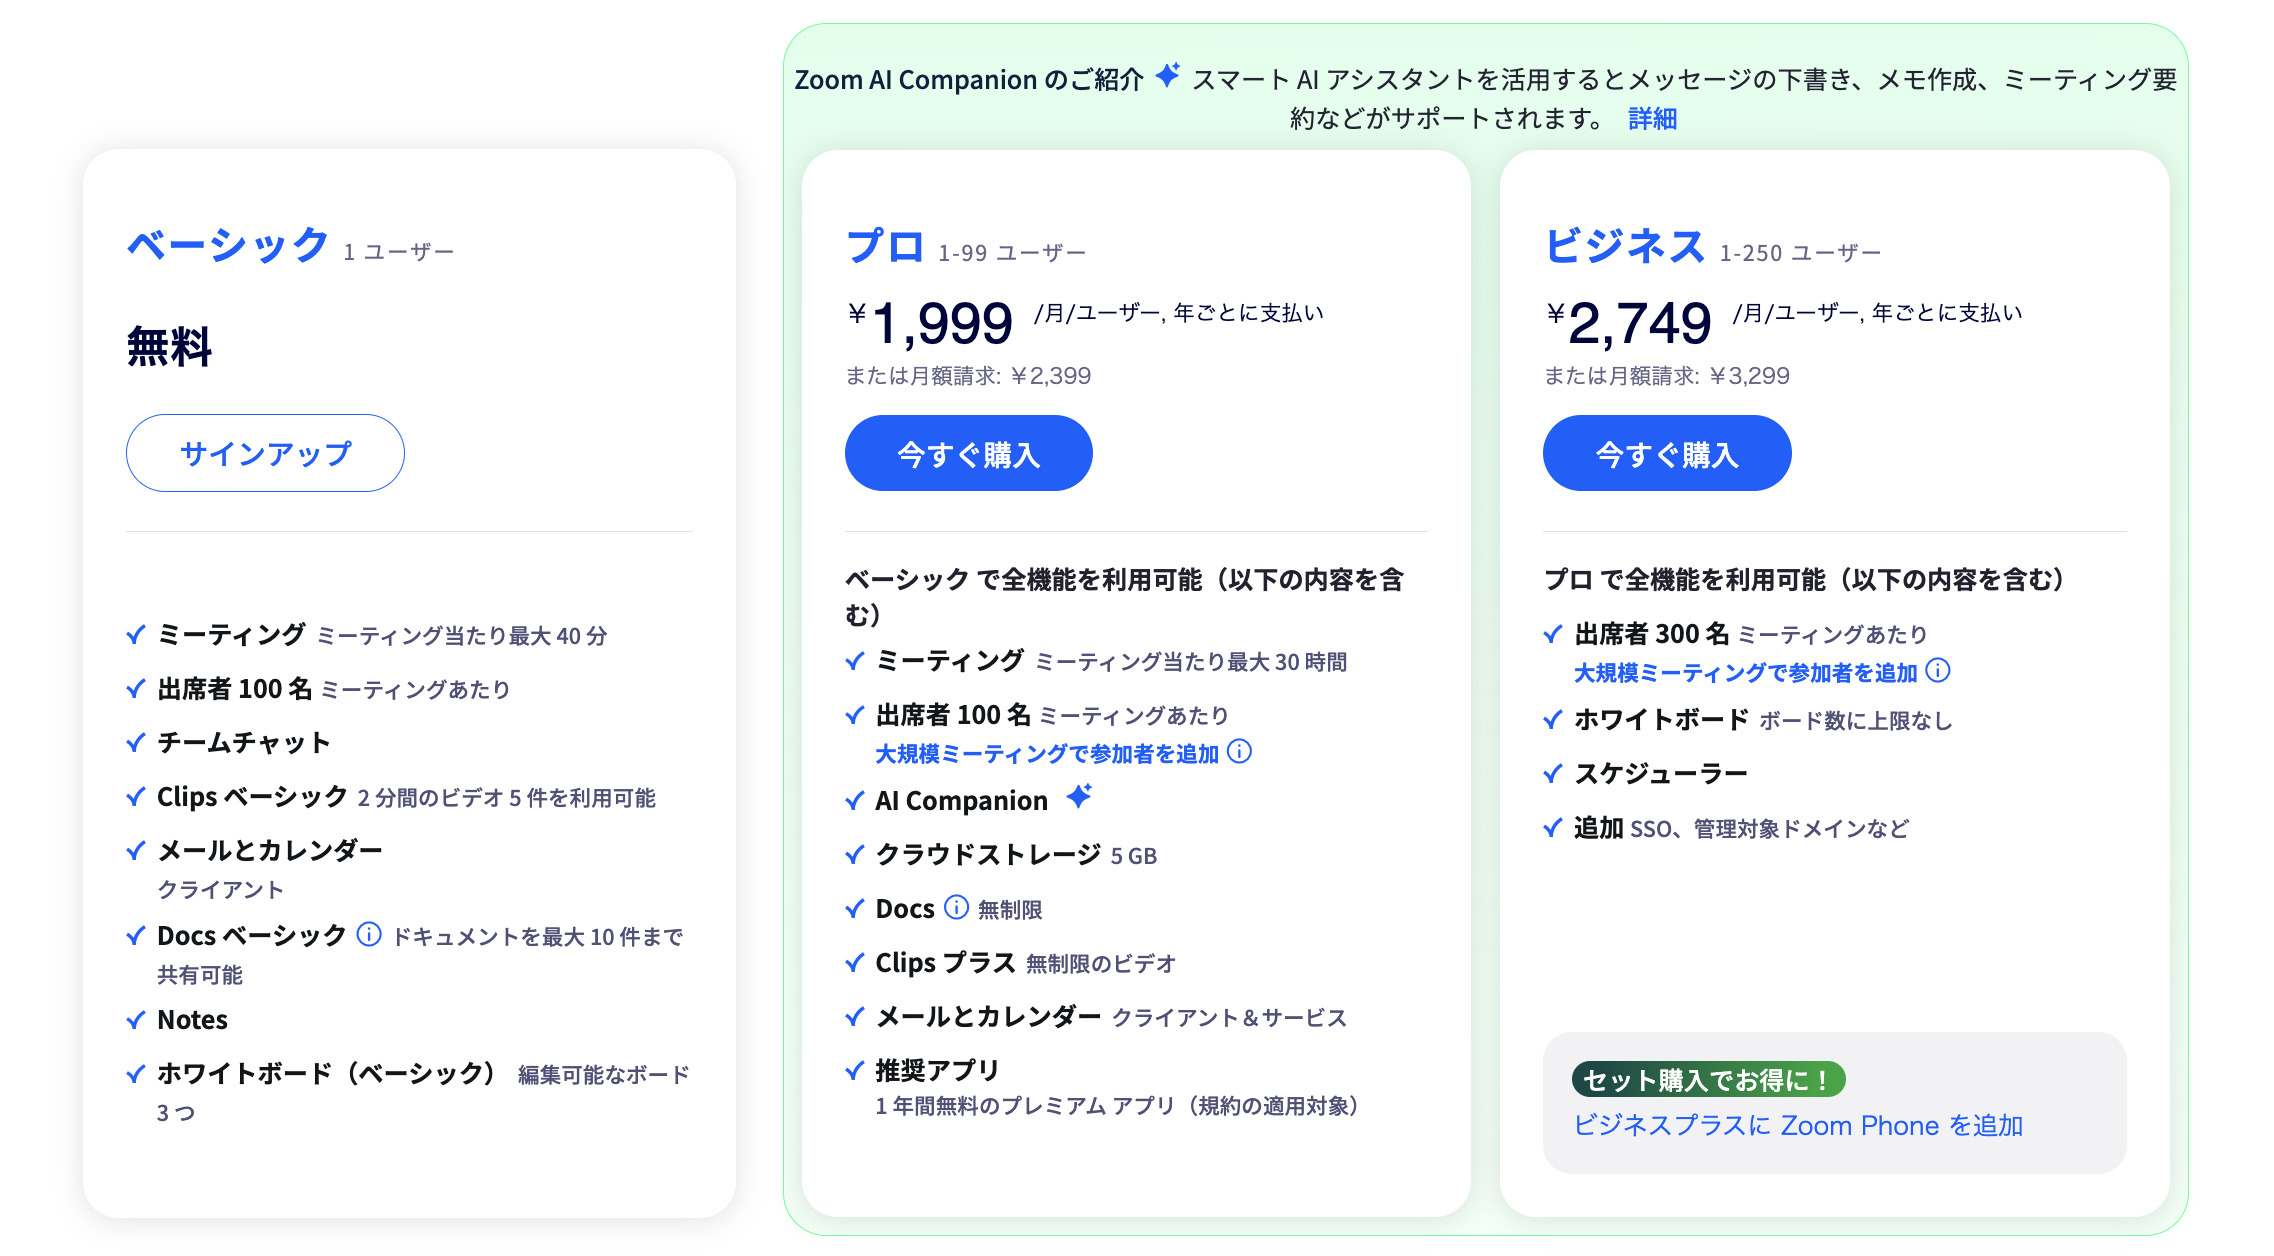This screenshot has height=1256, width=2274.
Task: Click the プロ plan title
Action: click(885, 246)
